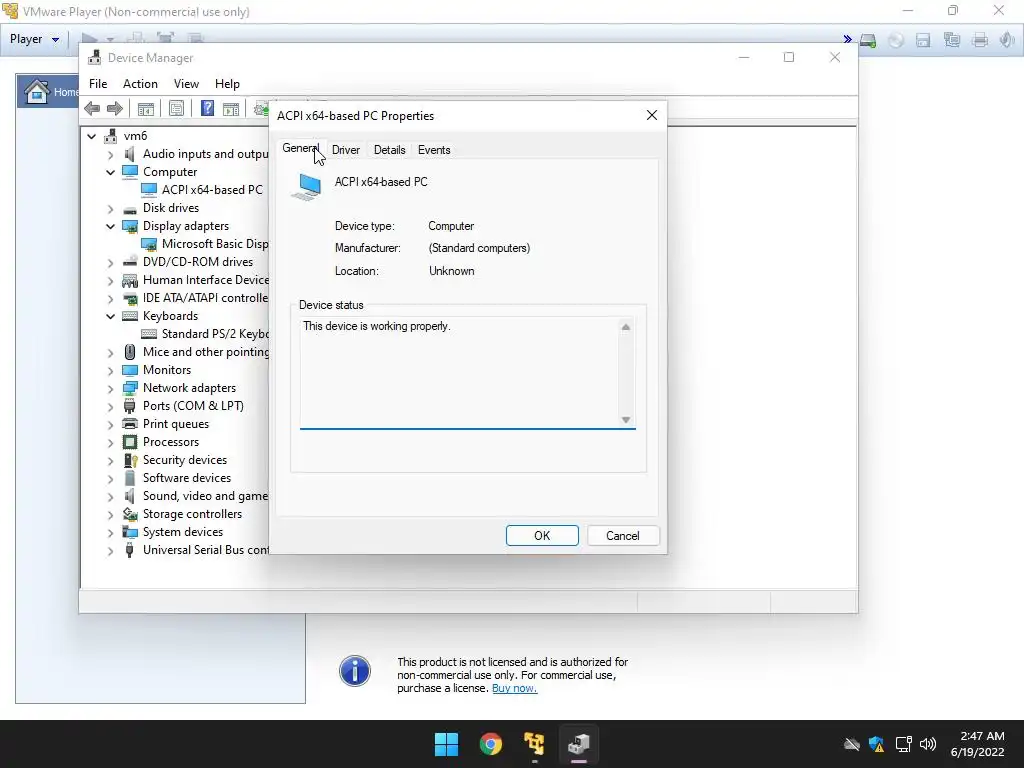Expand the System devices node

[x=110, y=533]
